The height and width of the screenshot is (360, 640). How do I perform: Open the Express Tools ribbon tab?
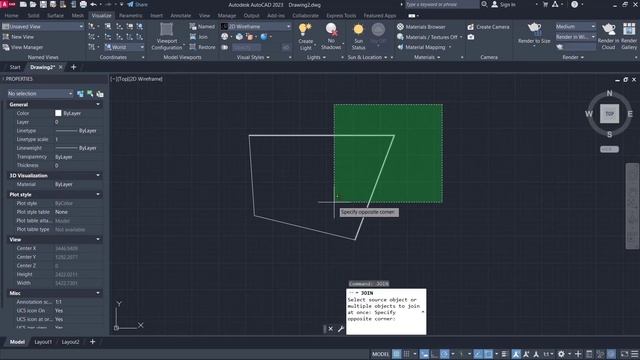341,16
